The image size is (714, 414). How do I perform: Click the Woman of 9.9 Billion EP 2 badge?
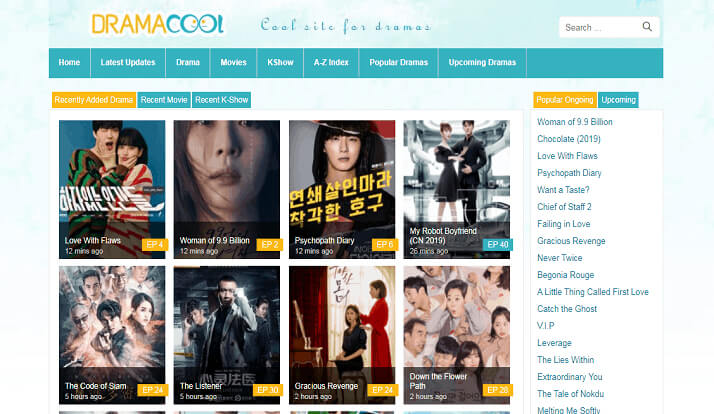coord(270,245)
